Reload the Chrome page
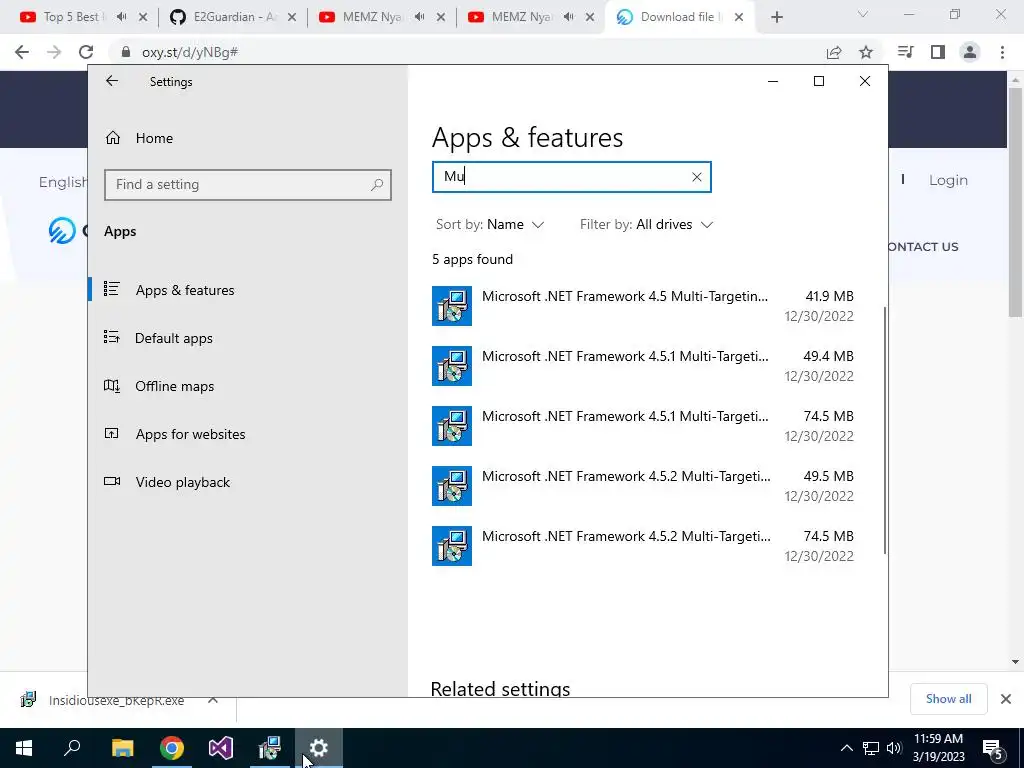The height and width of the screenshot is (768, 1024). pyautogui.click(x=86, y=52)
